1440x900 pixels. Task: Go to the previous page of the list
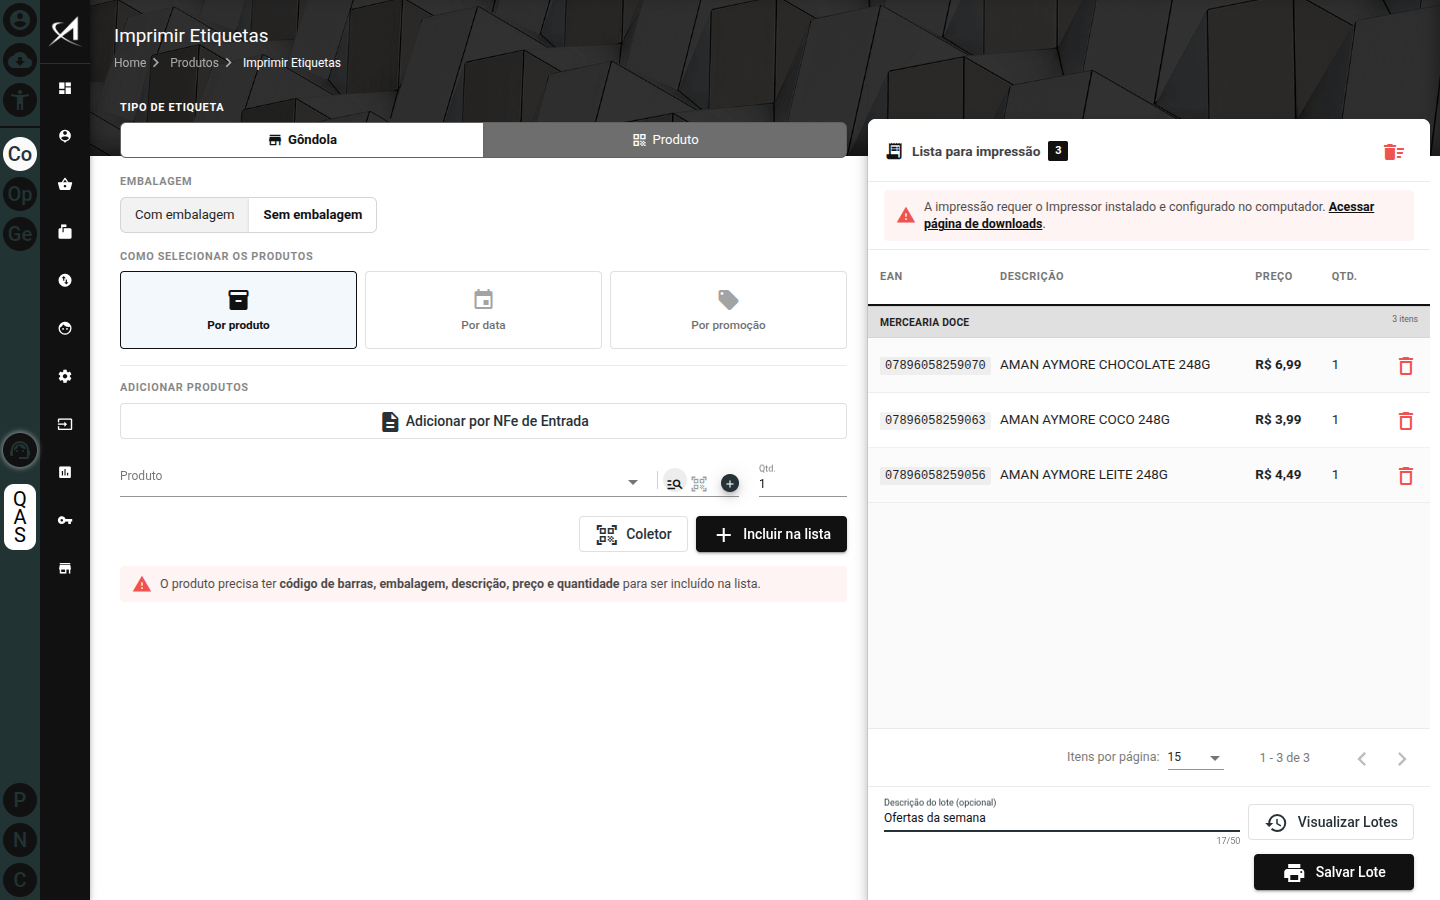tap(1362, 759)
